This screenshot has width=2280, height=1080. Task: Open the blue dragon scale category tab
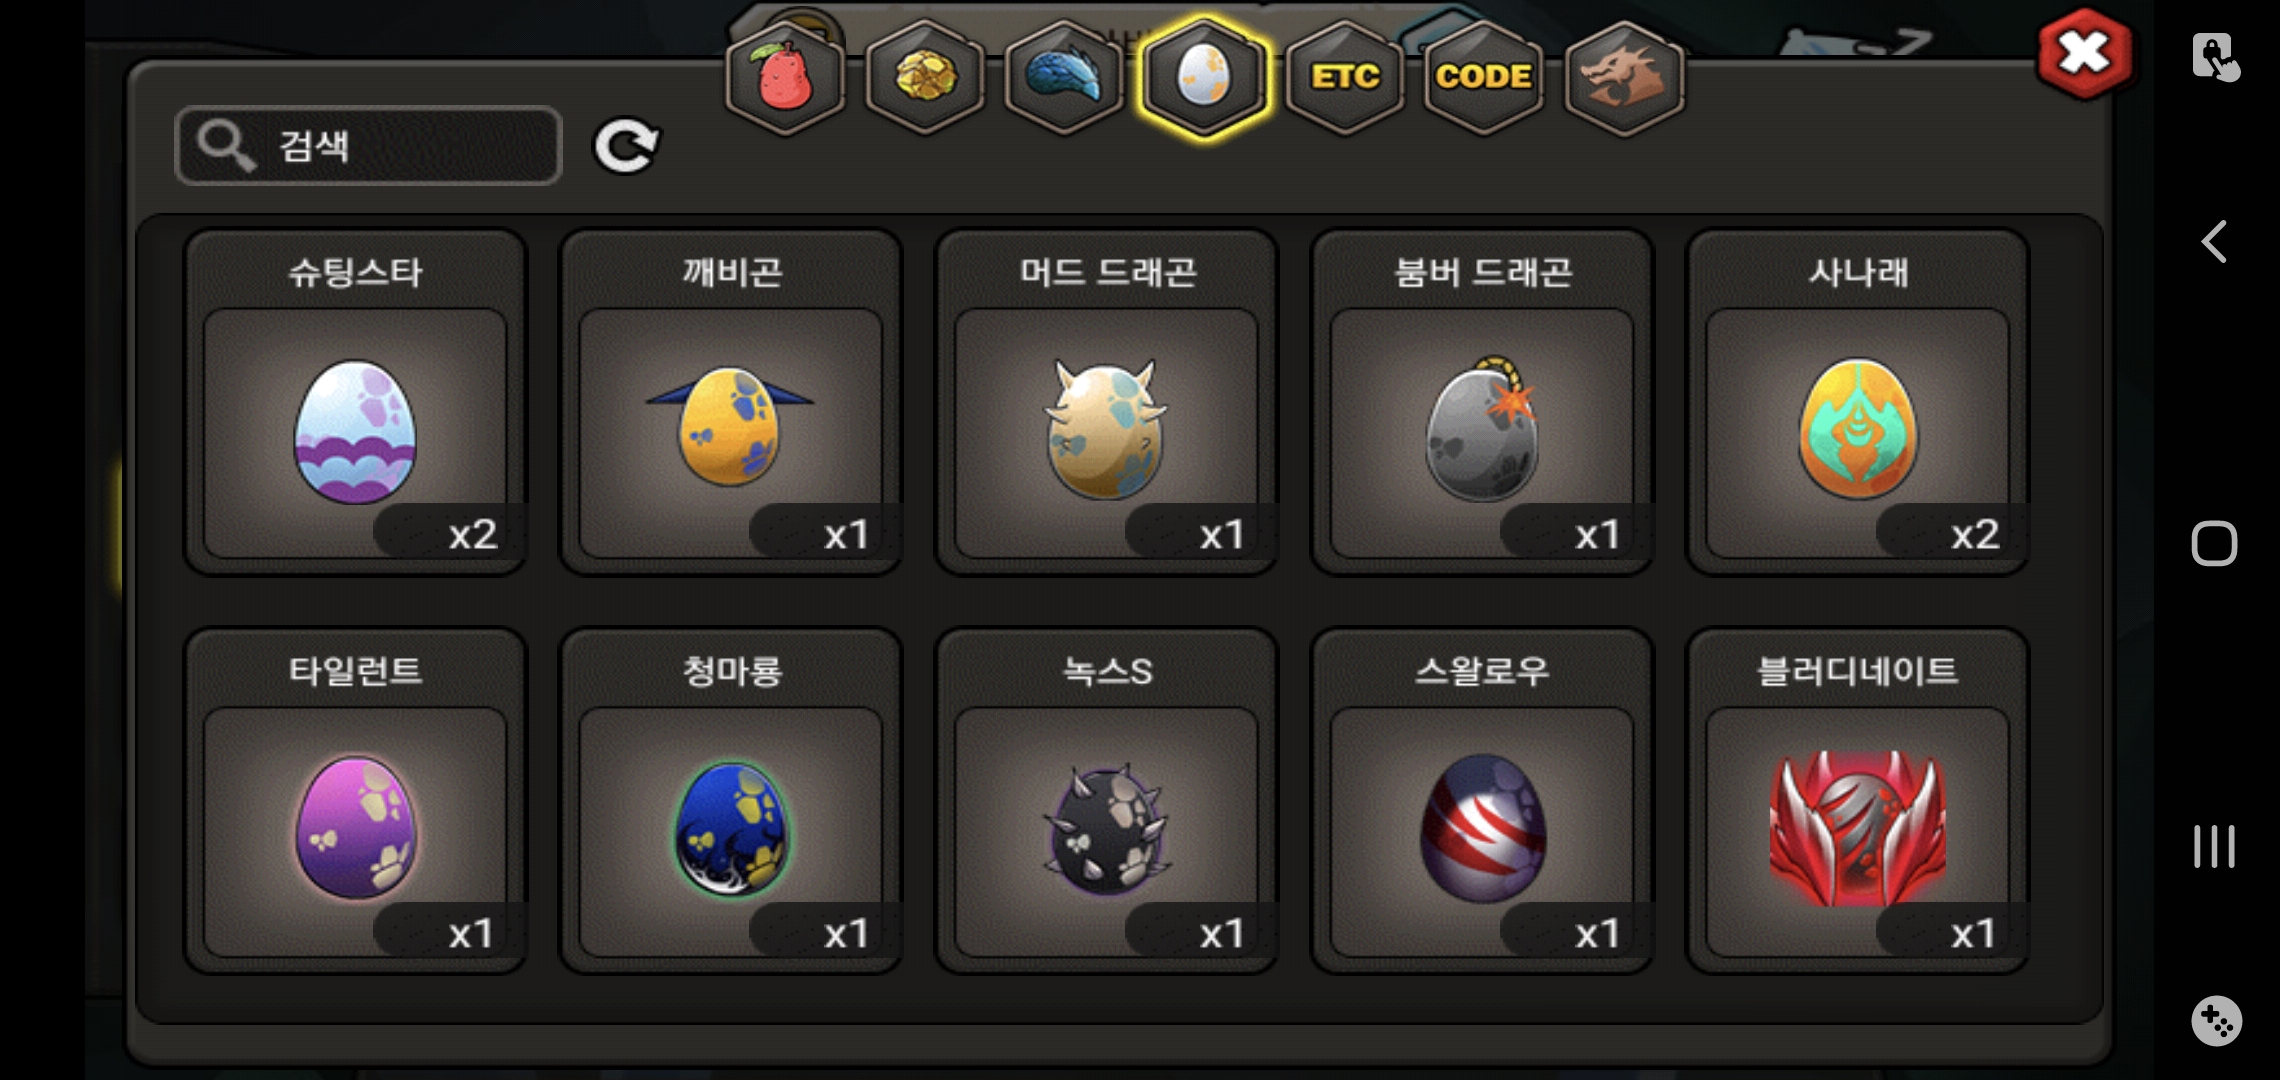(x=1064, y=77)
